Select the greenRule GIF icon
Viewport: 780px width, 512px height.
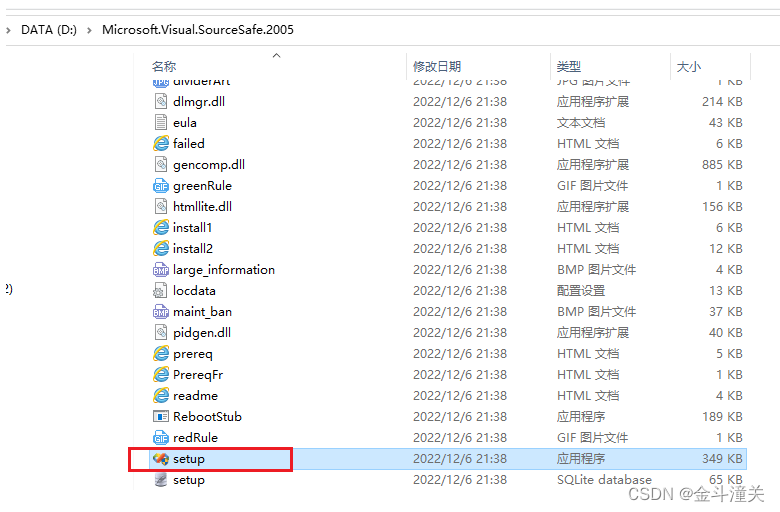click(x=161, y=186)
